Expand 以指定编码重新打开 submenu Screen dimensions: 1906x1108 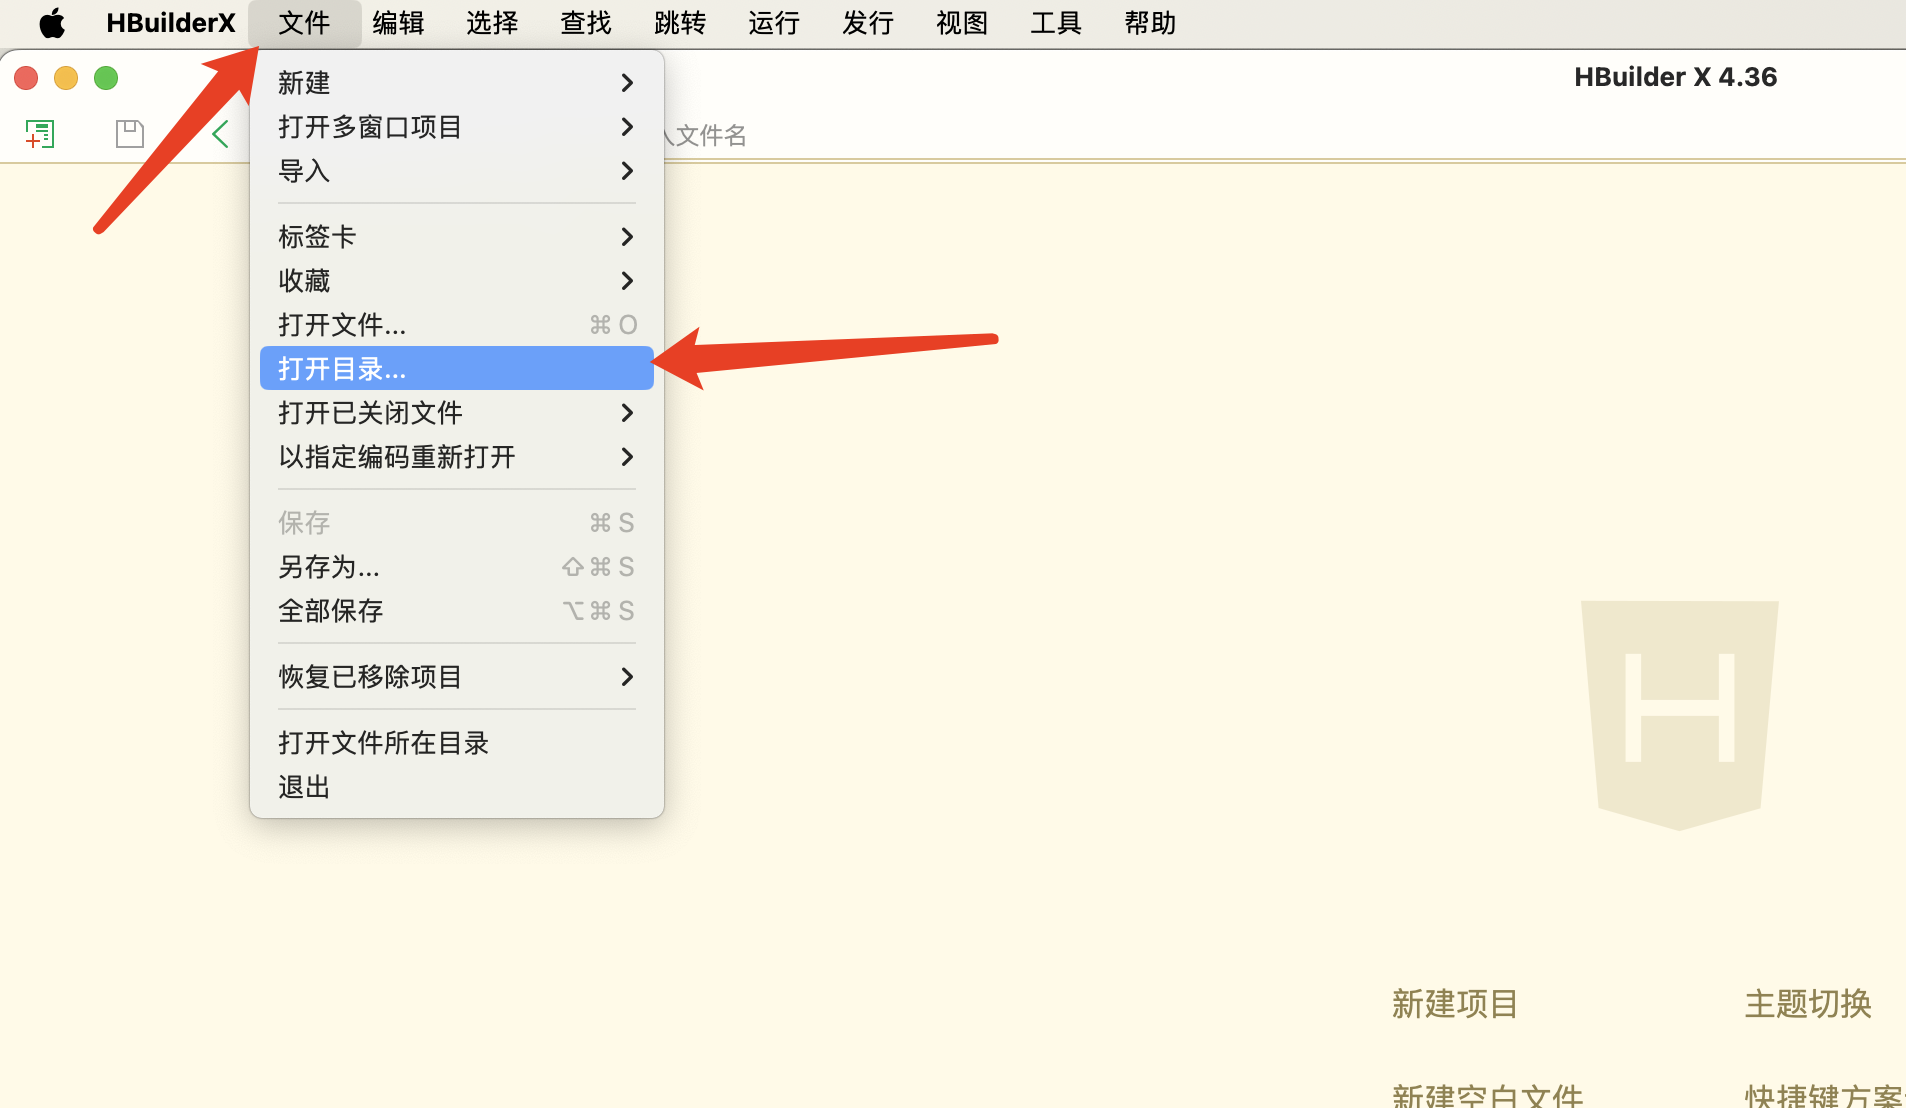[x=457, y=457]
